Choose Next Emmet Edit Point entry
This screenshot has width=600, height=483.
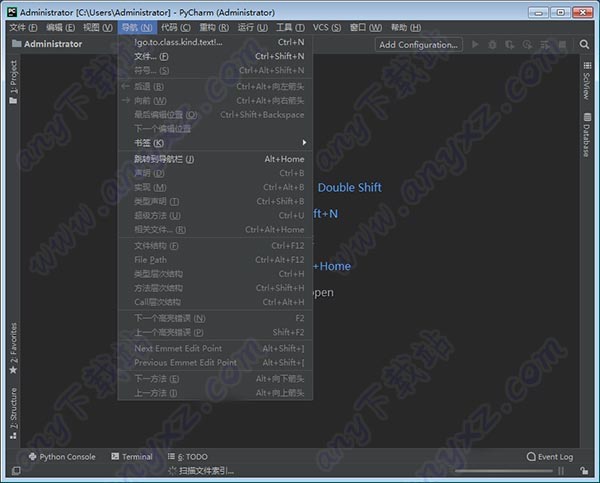(215, 348)
